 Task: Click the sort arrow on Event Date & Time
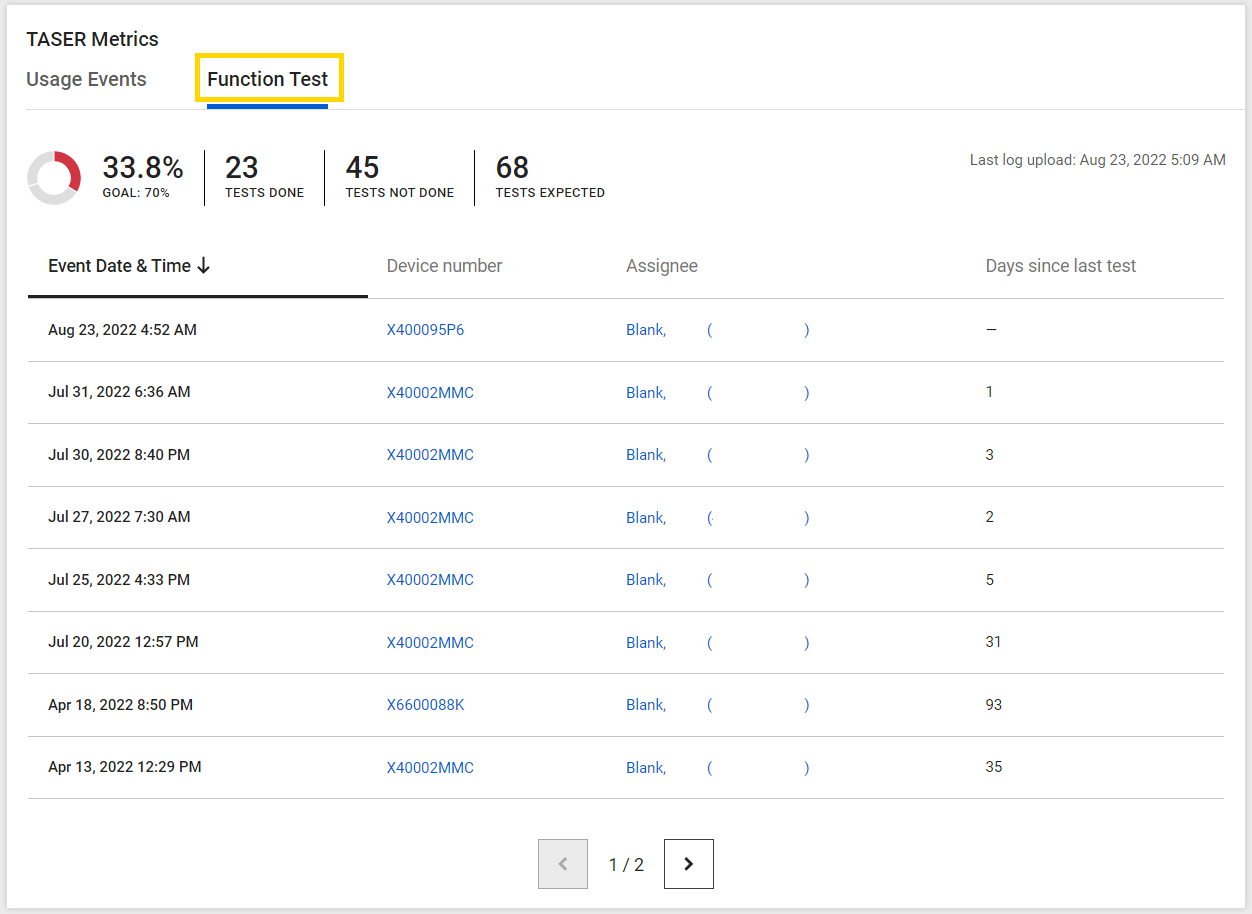pos(204,265)
